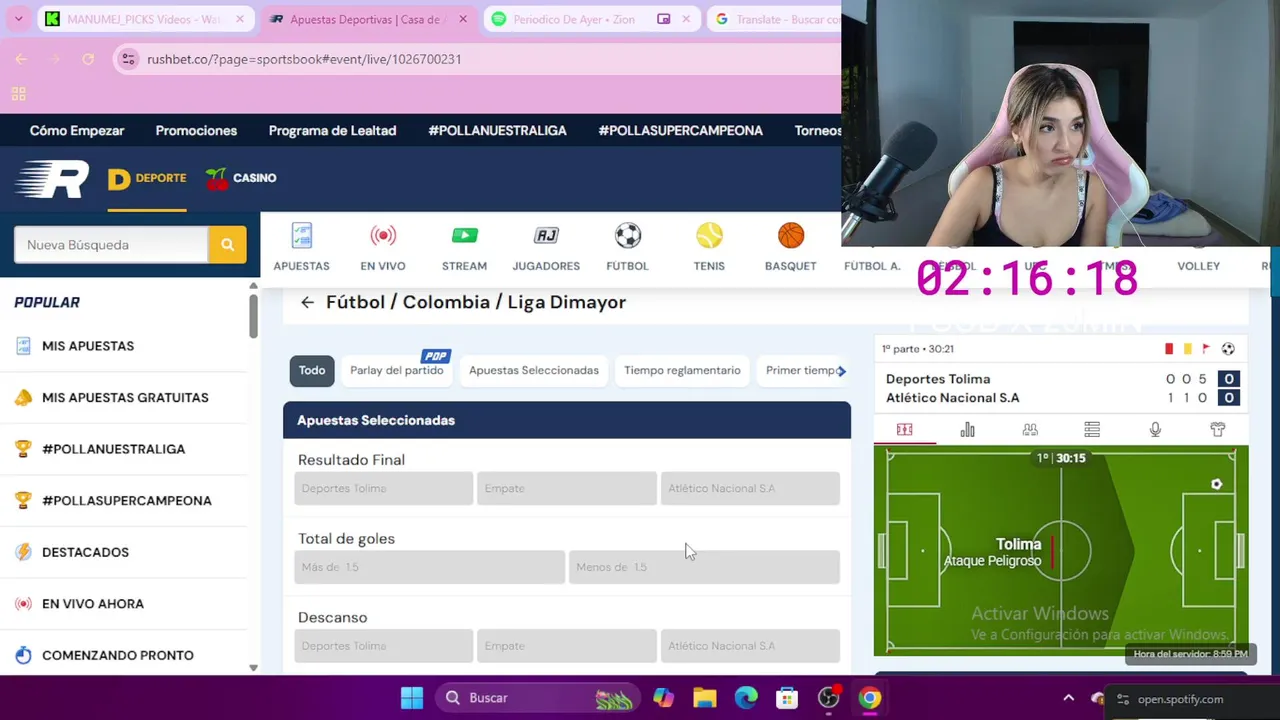Open the jersey team tab in tracker

tap(1217, 430)
